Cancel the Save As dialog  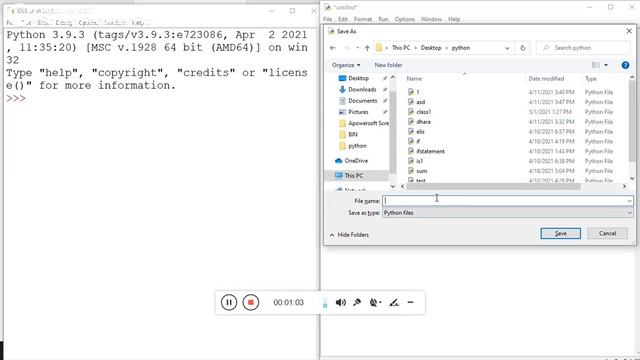pos(607,233)
